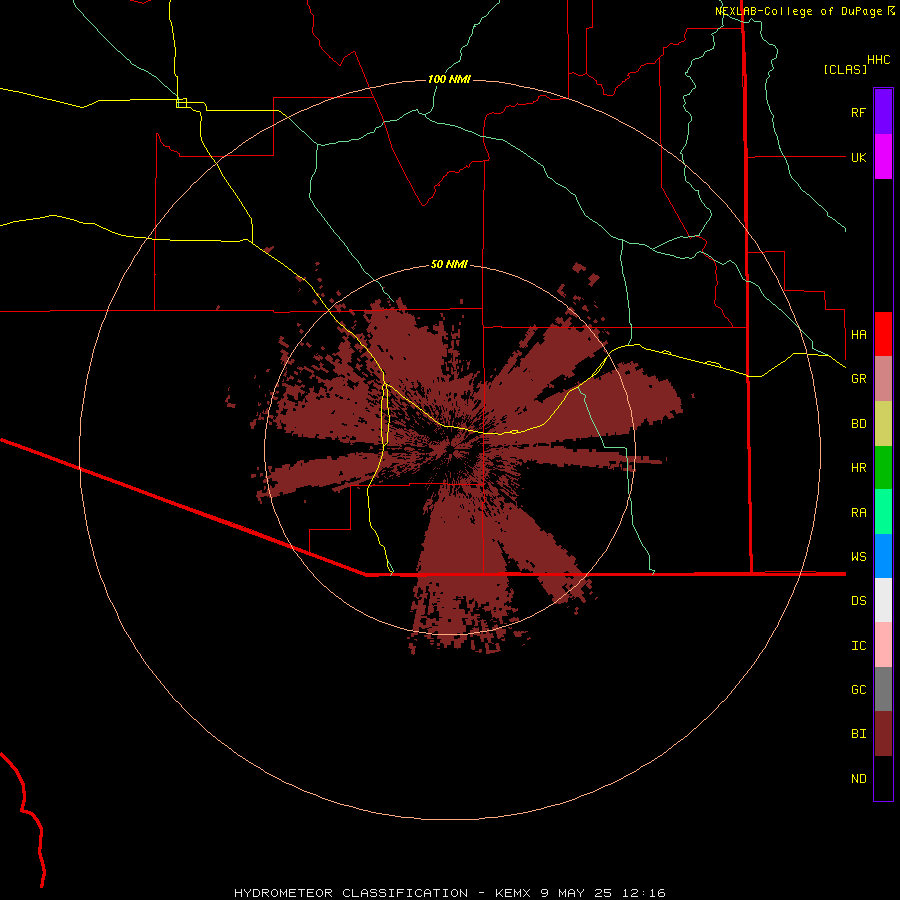Click the ND legend label
The width and height of the screenshot is (900, 900).
tap(858, 779)
